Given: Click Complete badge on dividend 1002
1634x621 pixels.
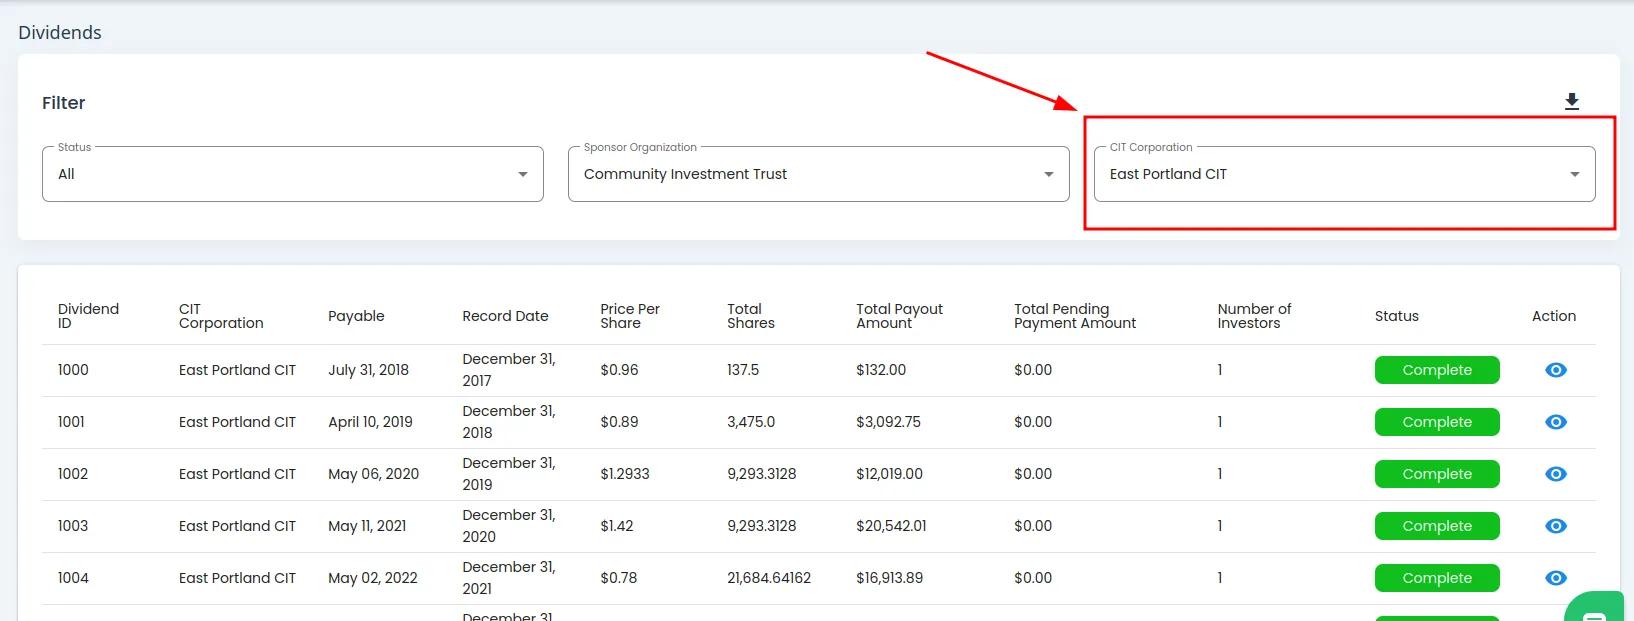Looking at the screenshot, I should click(1436, 474).
